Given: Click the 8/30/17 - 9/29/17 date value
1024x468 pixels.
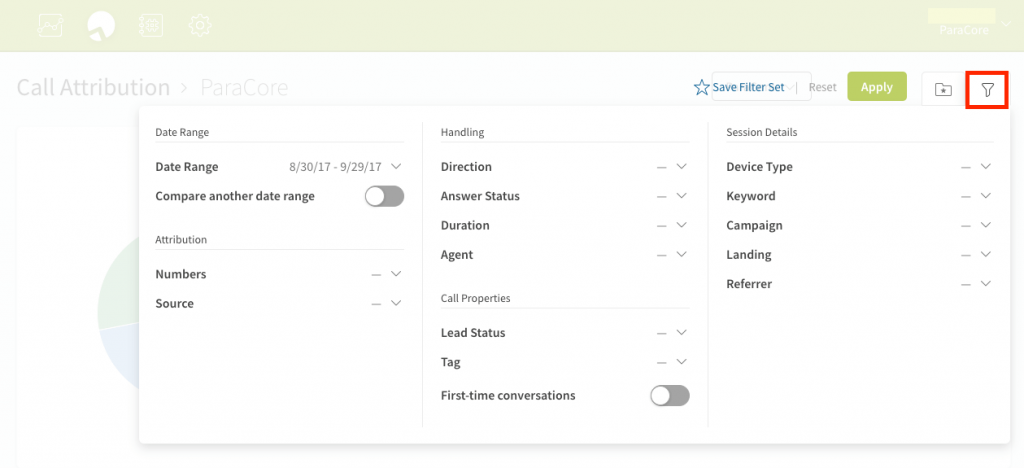Looking at the screenshot, I should (335, 166).
